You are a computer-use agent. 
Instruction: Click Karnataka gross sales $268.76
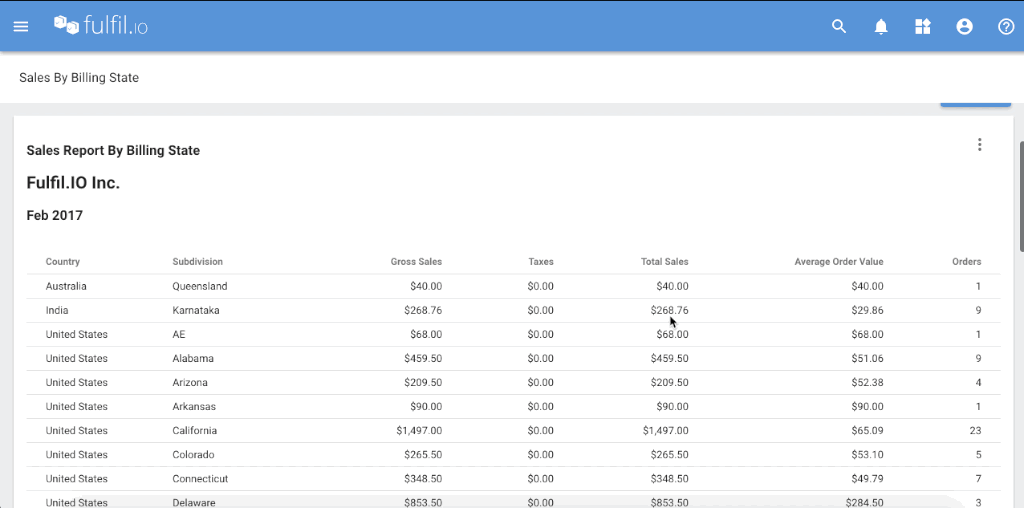point(423,310)
